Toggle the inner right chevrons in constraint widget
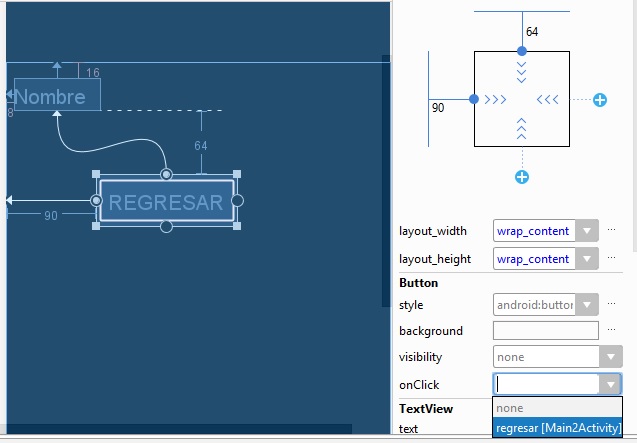 click(547, 100)
